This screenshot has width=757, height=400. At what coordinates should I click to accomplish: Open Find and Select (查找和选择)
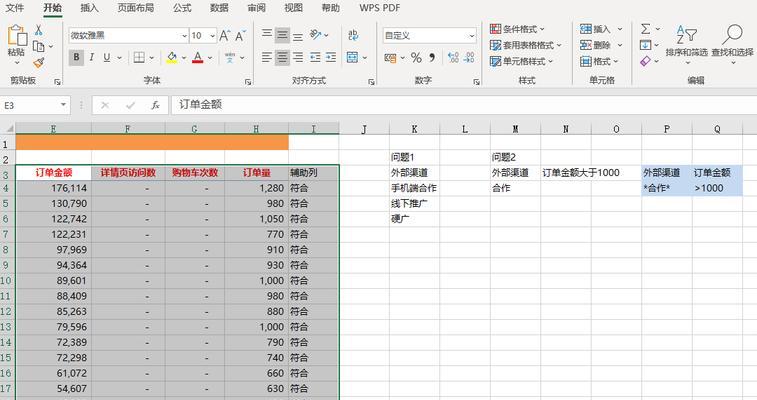pyautogui.click(x=733, y=42)
